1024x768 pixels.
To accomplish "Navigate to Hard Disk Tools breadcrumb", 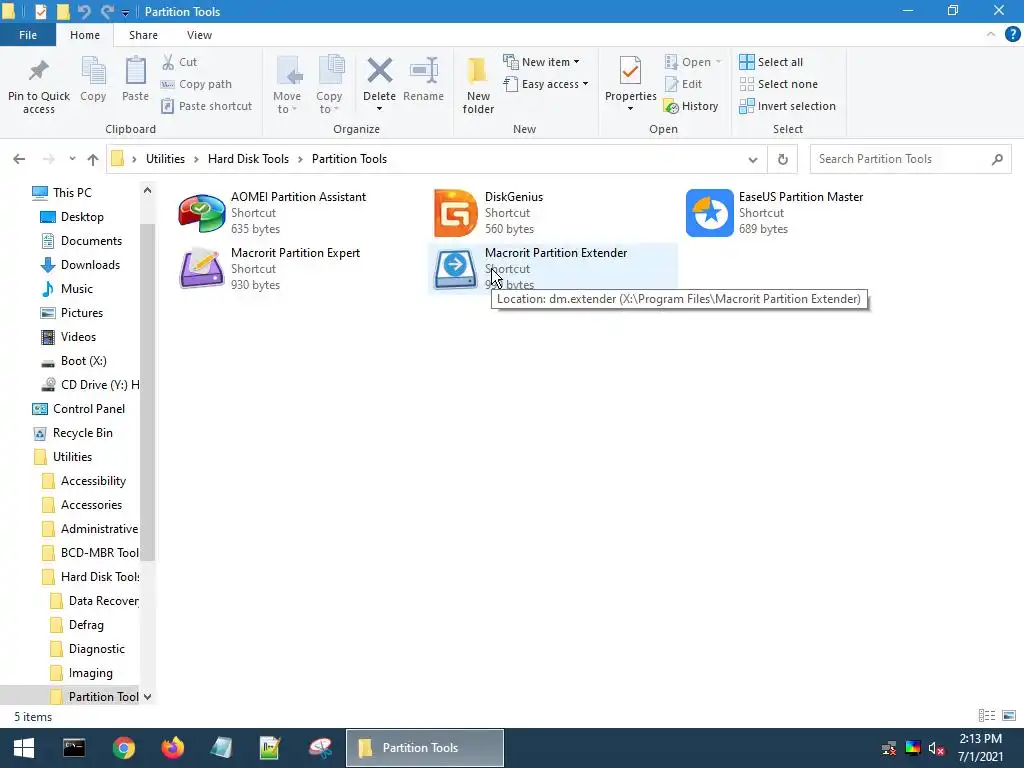I will pyautogui.click(x=248, y=159).
